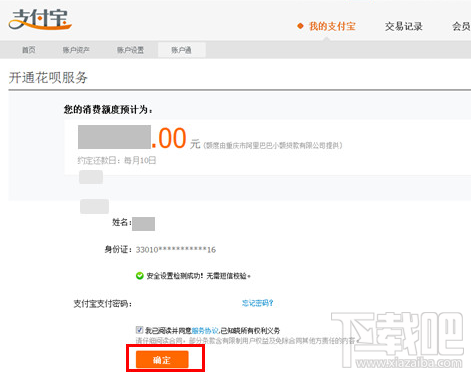
Task: Click the Alipay 支付宝 logo
Action: [40, 19]
